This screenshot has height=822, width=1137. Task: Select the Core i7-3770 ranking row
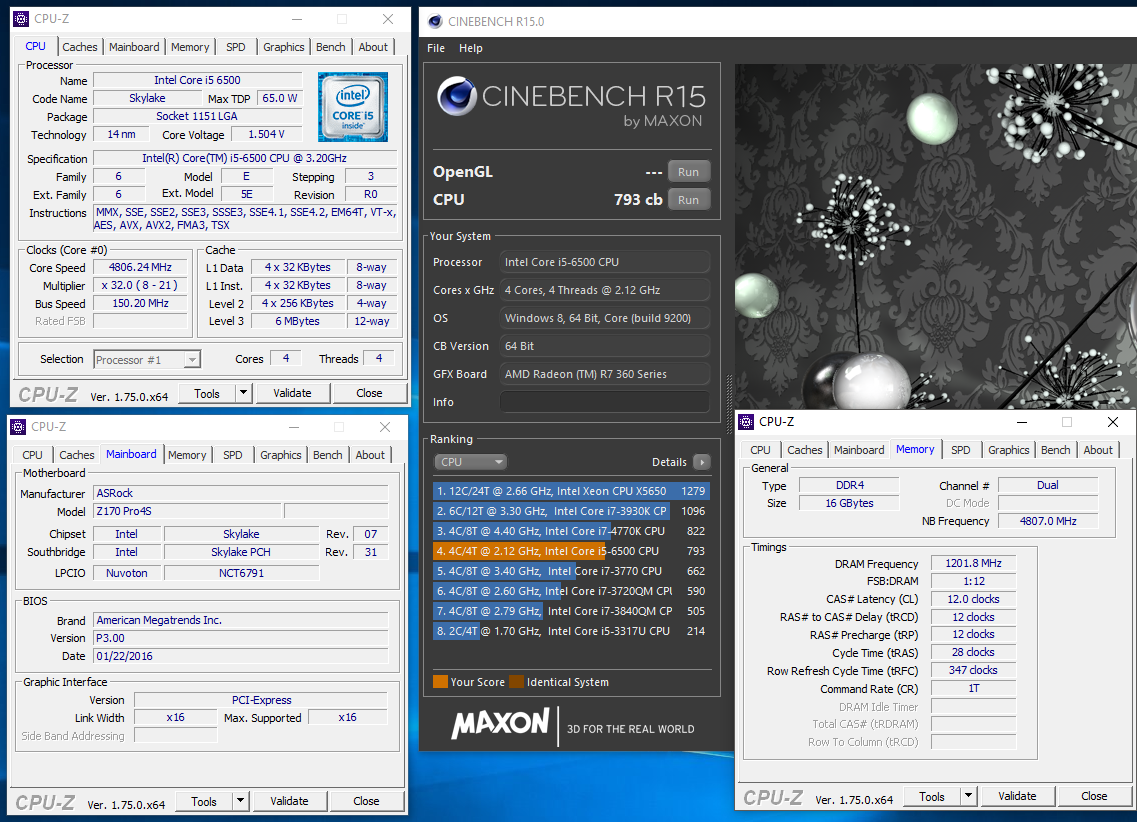pyautogui.click(x=571, y=571)
